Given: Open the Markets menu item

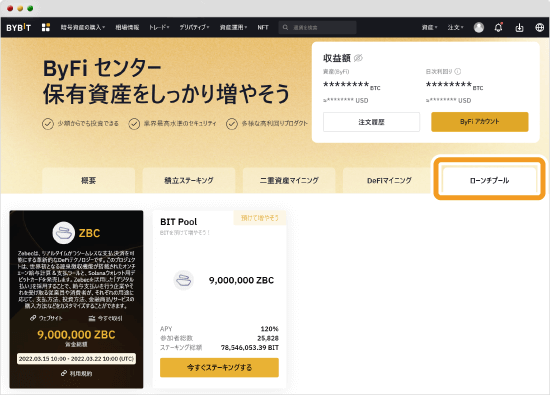Looking at the screenshot, I should (127, 27).
